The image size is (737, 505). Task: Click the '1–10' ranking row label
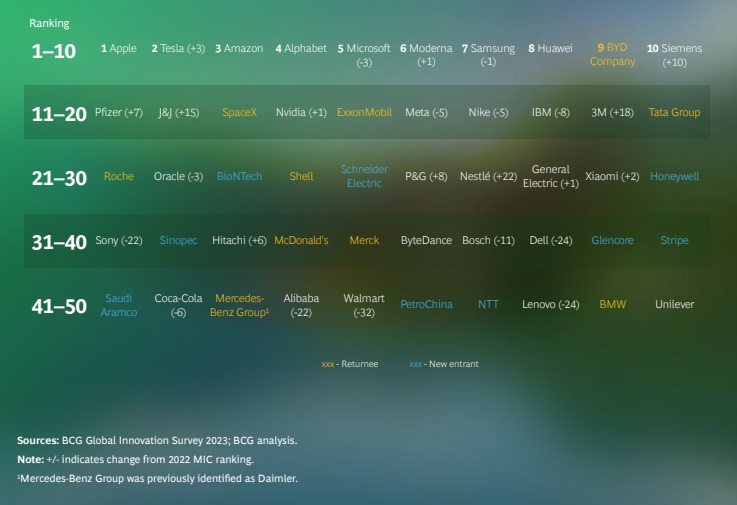(x=54, y=51)
